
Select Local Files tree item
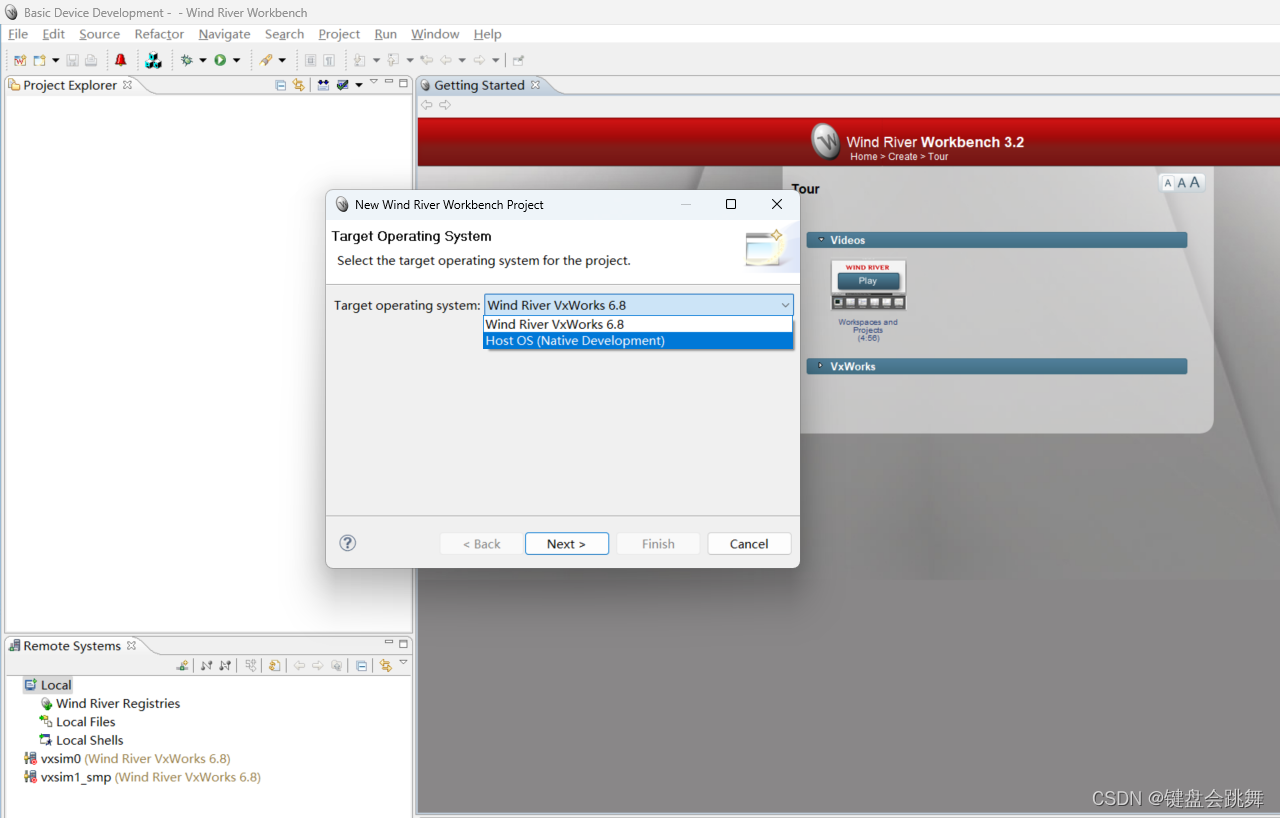[x=77, y=722]
